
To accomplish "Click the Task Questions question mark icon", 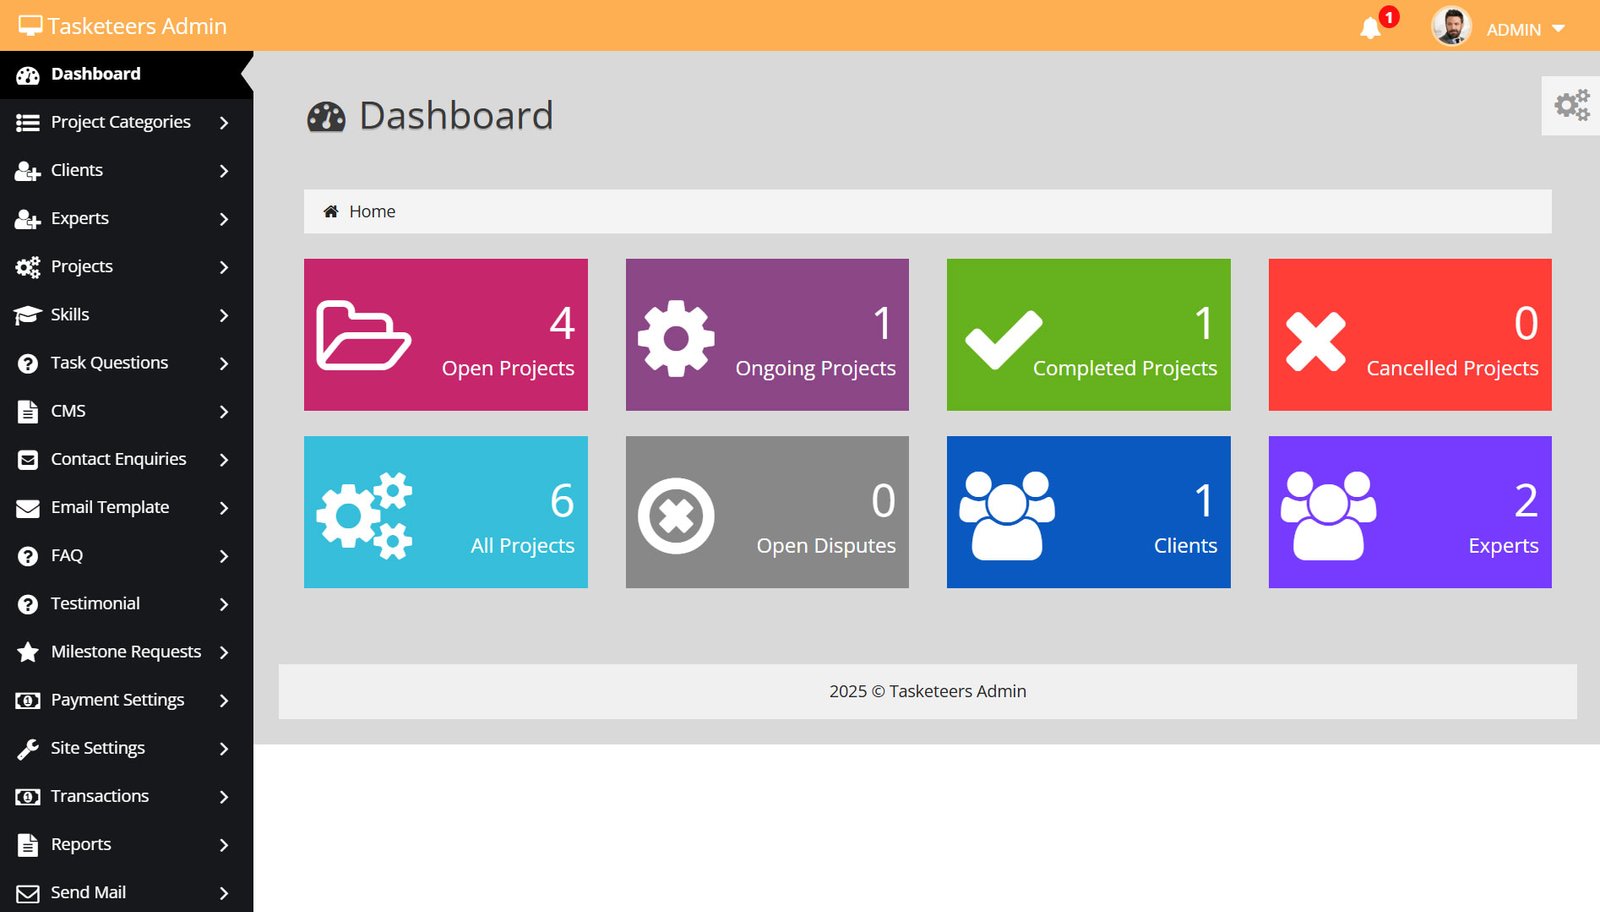I will click(x=28, y=364).
